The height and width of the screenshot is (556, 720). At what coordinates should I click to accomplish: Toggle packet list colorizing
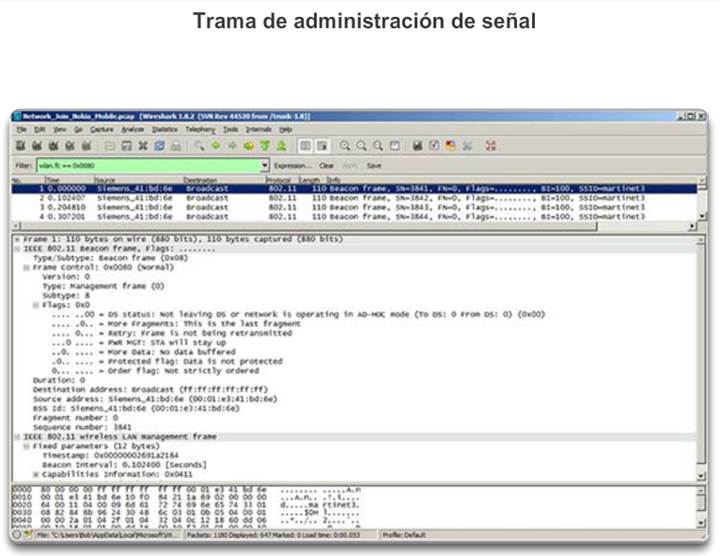pos(305,146)
